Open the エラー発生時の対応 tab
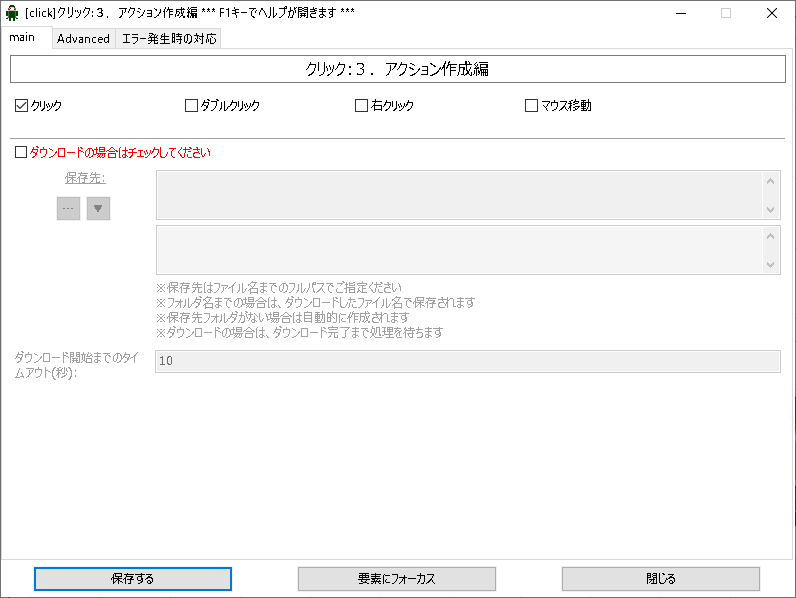Screen dimensions: 796x598 pos(169,39)
